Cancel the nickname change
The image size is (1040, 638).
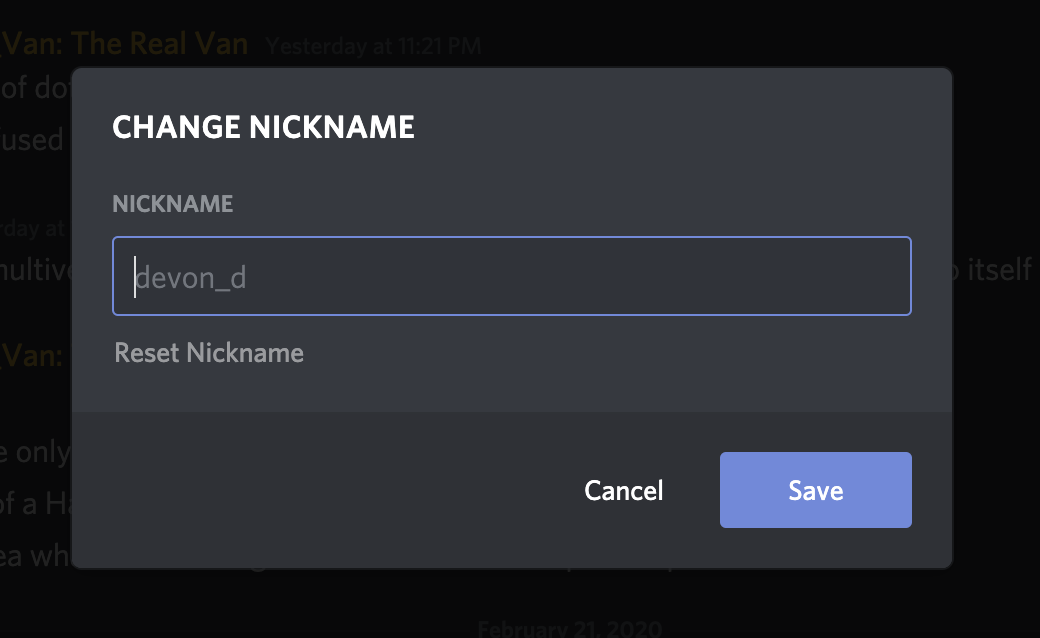(x=622, y=490)
